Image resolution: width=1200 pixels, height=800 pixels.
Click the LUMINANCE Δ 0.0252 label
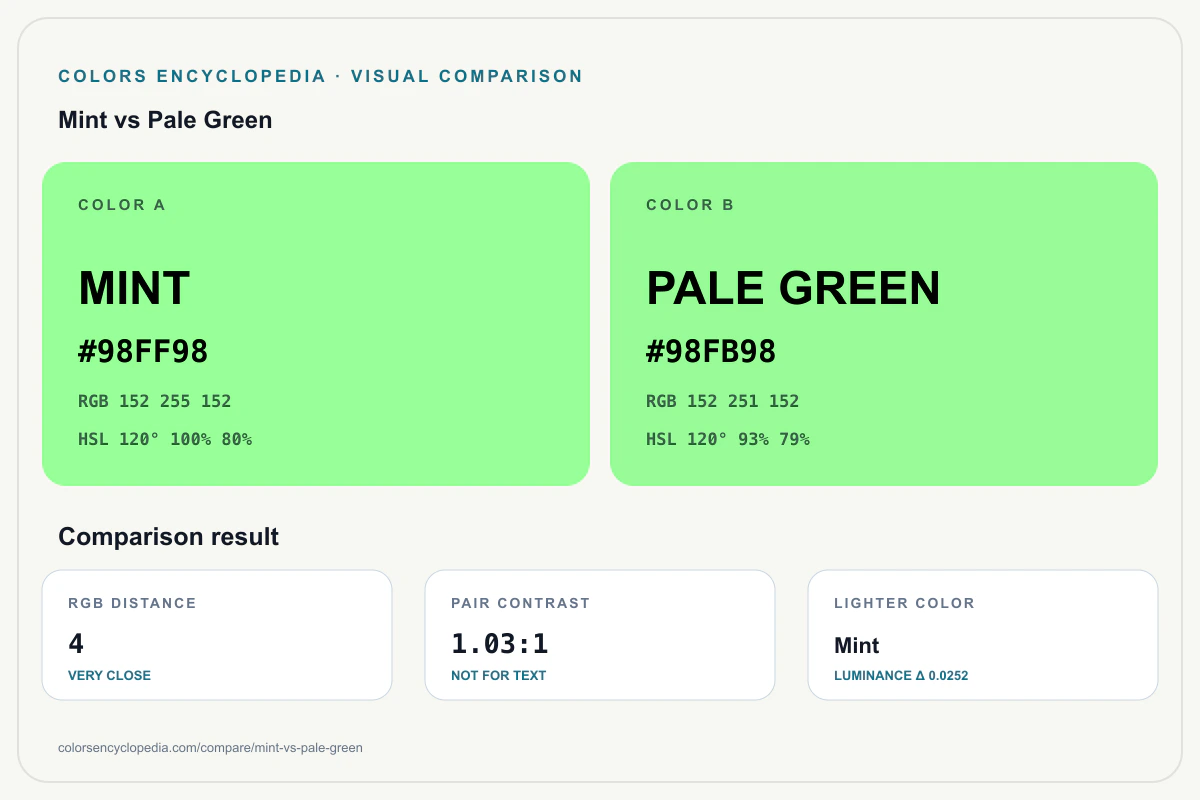click(x=901, y=676)
